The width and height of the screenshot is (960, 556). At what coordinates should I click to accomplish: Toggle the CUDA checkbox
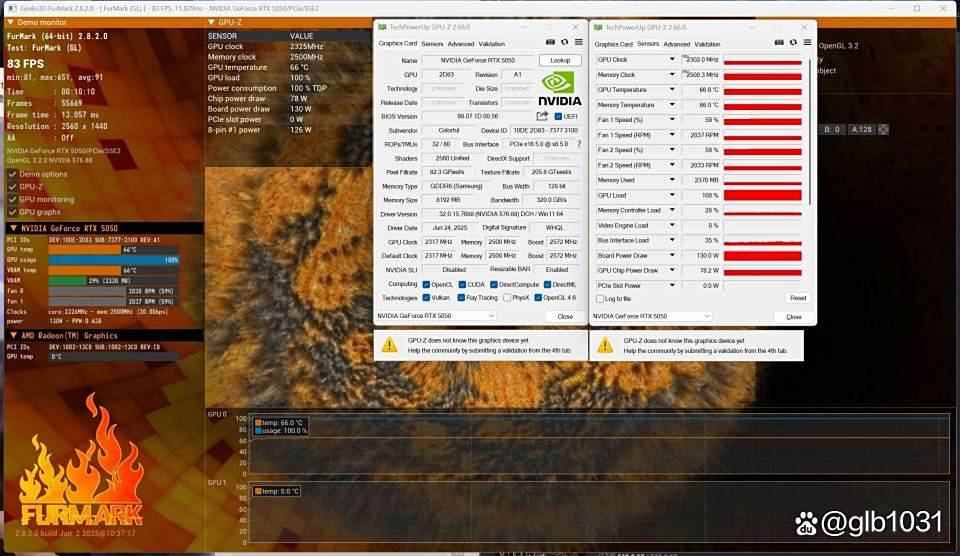click(462, 284)
